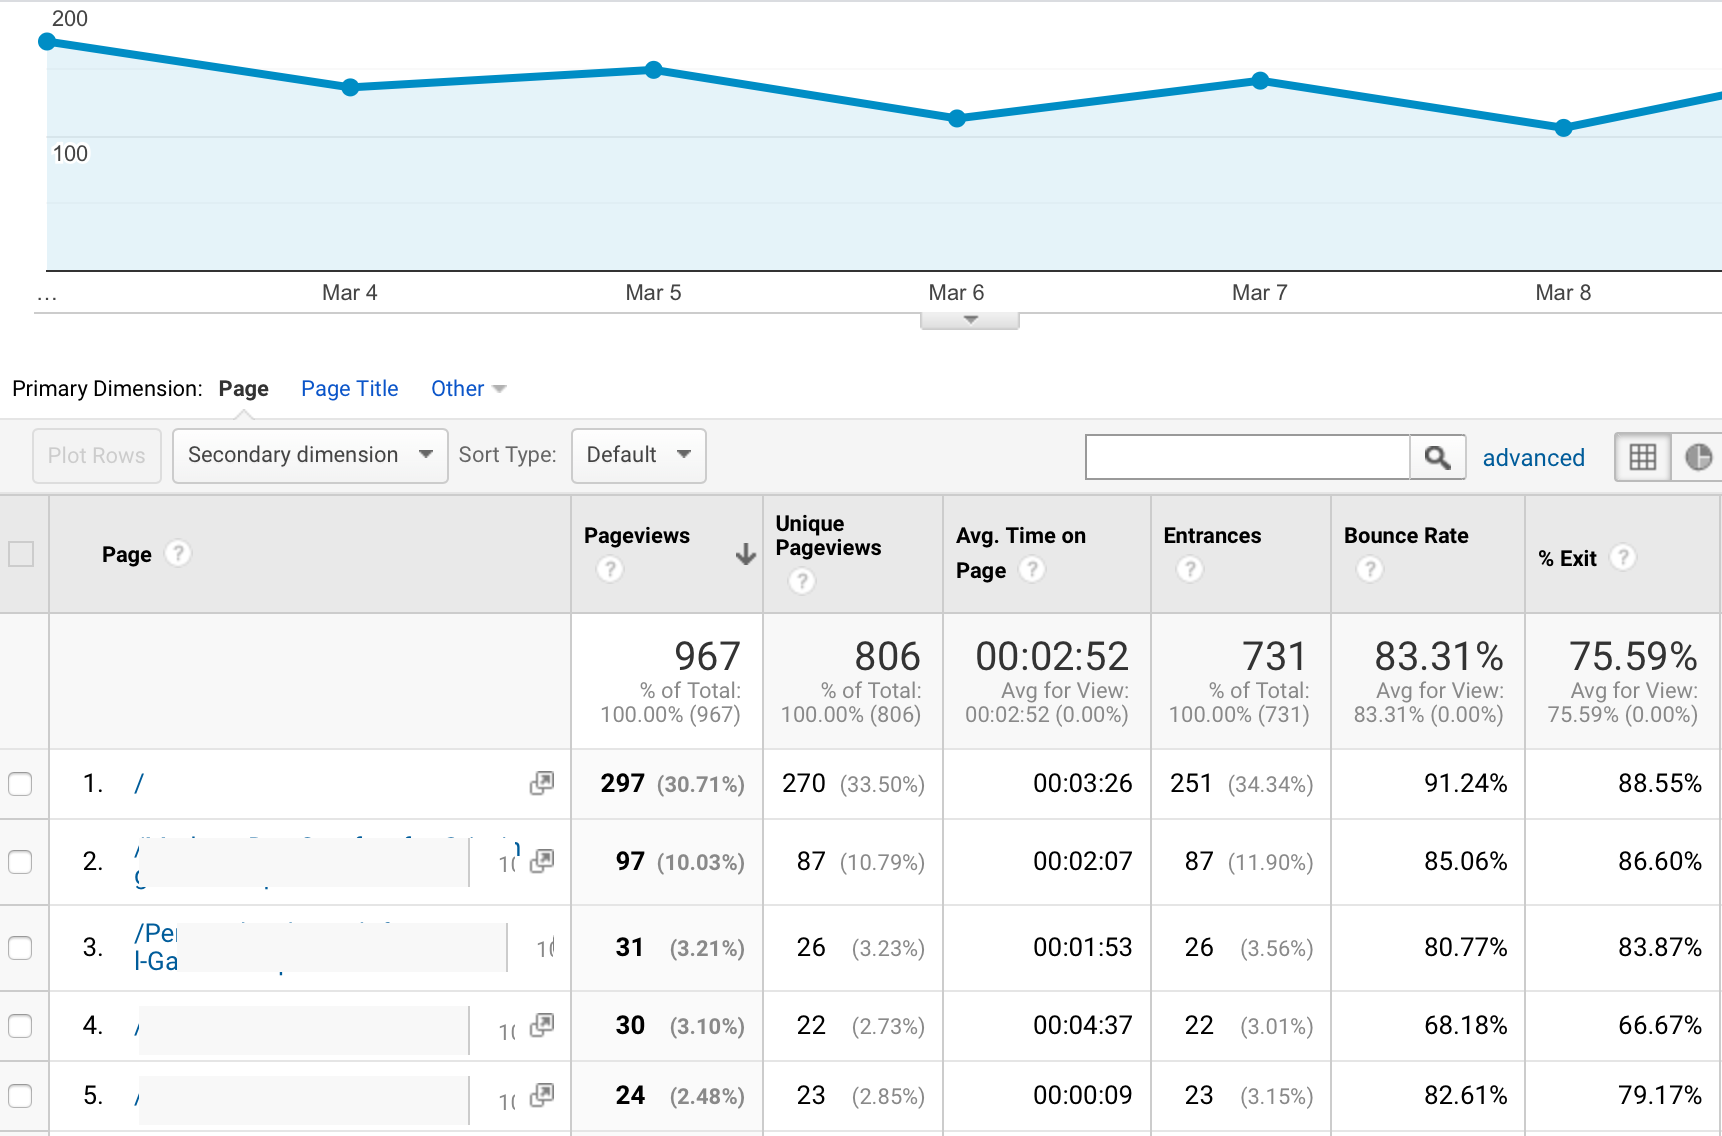Viewport: 1722px width, 1136px height.
Task: Click the Pageviews sort arrow
Action: (745, 554)
